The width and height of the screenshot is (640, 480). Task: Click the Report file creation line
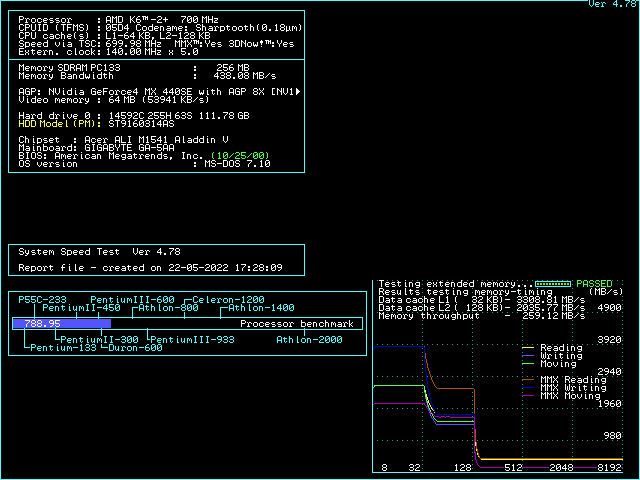tap(150, 268)
